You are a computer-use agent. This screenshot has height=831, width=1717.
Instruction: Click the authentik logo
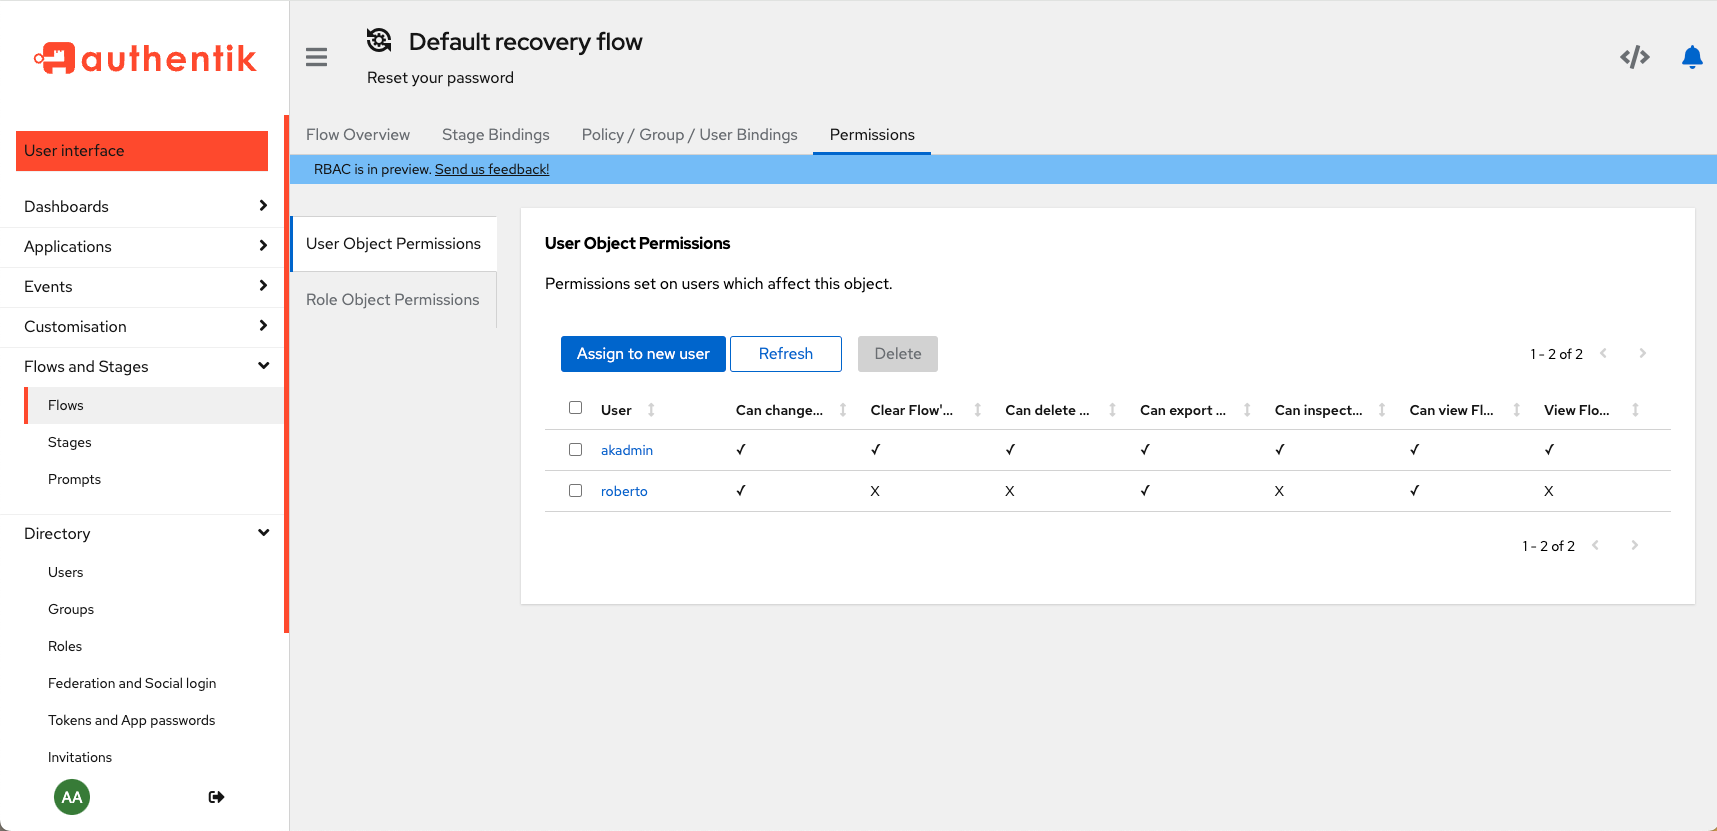click(x=145, y=58)
